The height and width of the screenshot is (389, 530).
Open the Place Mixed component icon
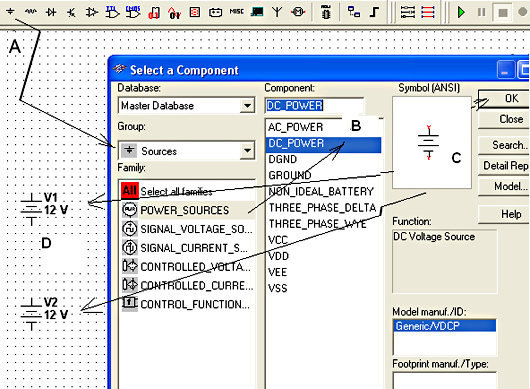point(174,13)
